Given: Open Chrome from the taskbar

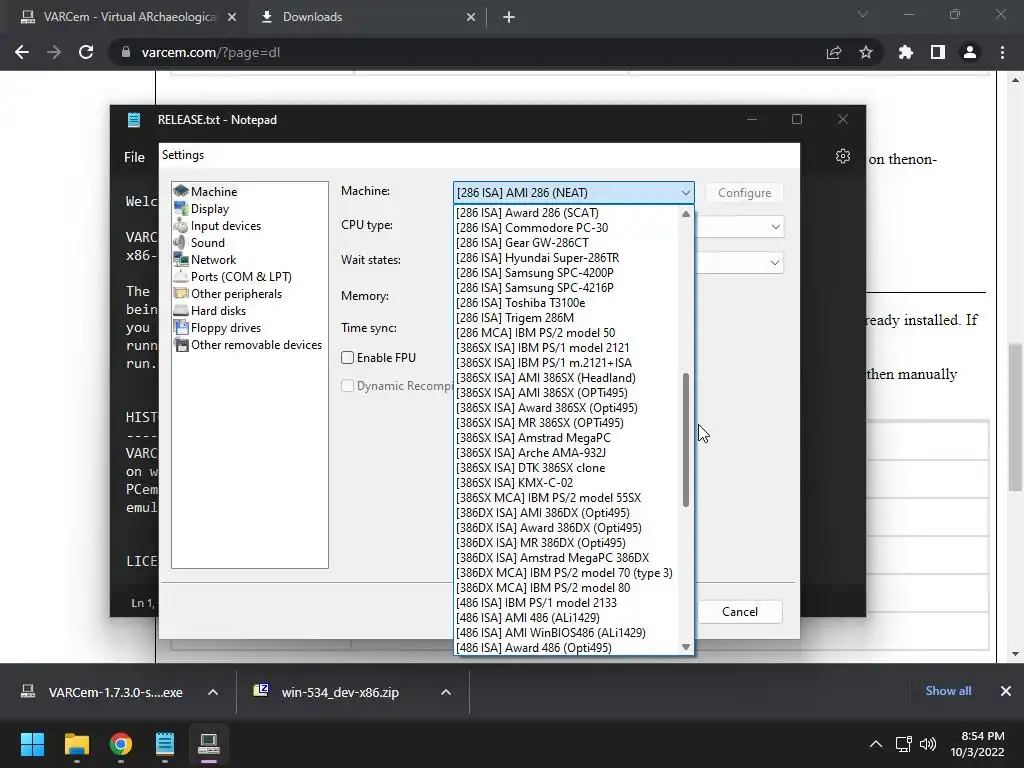Looking at the screenshot, I should (x=121, y=744).
